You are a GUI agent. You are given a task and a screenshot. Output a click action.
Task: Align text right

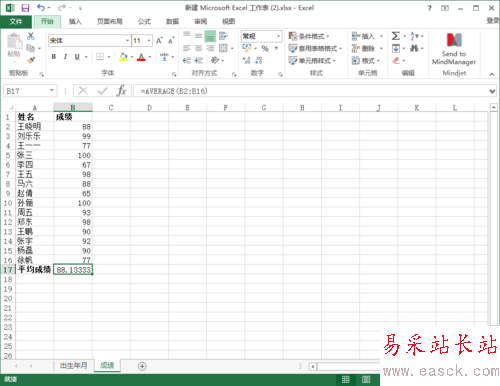point(210,48)
